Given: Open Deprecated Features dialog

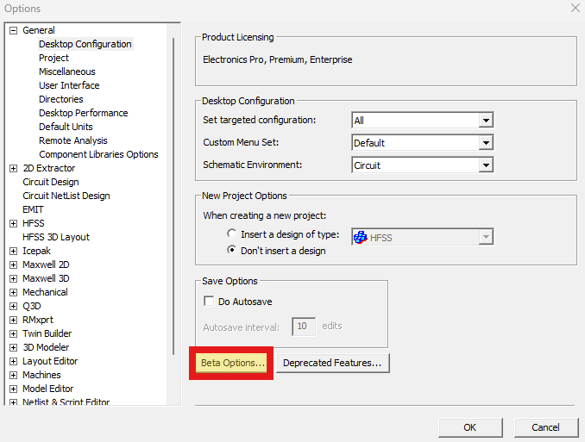Looking at the screenshot, I should pos(332,363).
